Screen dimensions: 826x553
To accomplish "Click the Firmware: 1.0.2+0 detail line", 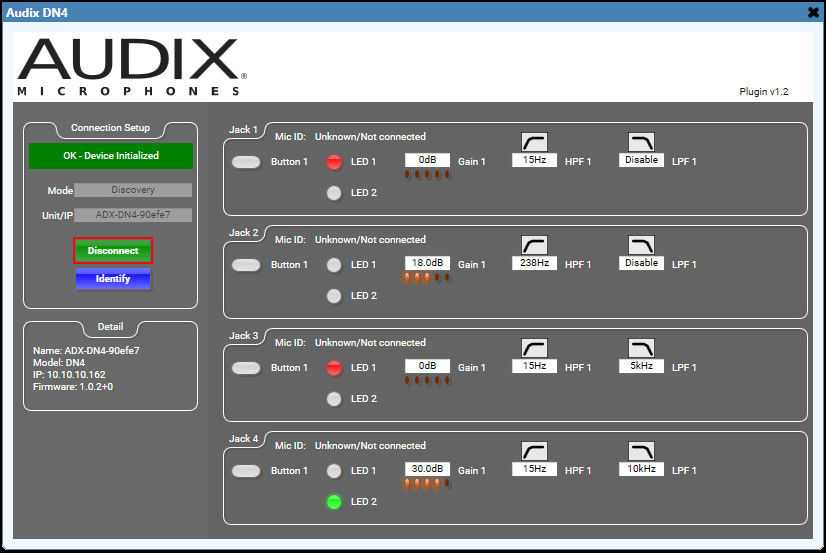I will (73, 387).
